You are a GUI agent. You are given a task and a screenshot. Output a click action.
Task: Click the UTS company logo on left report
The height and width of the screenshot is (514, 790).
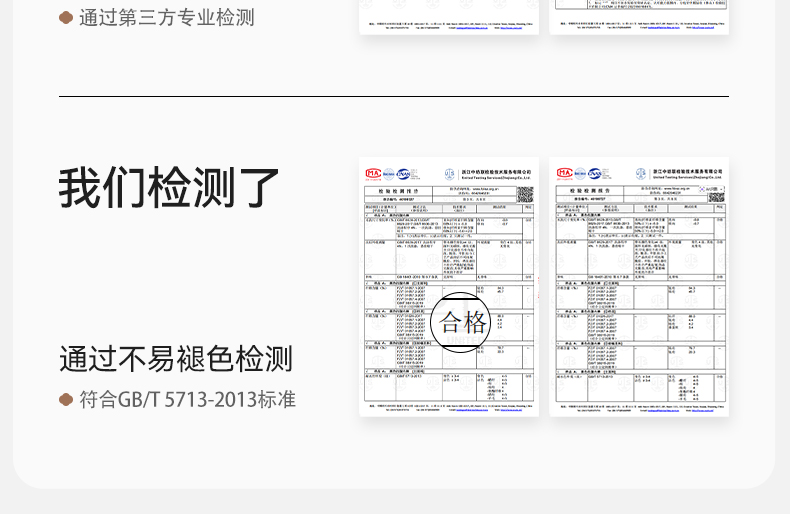(449, 172)
